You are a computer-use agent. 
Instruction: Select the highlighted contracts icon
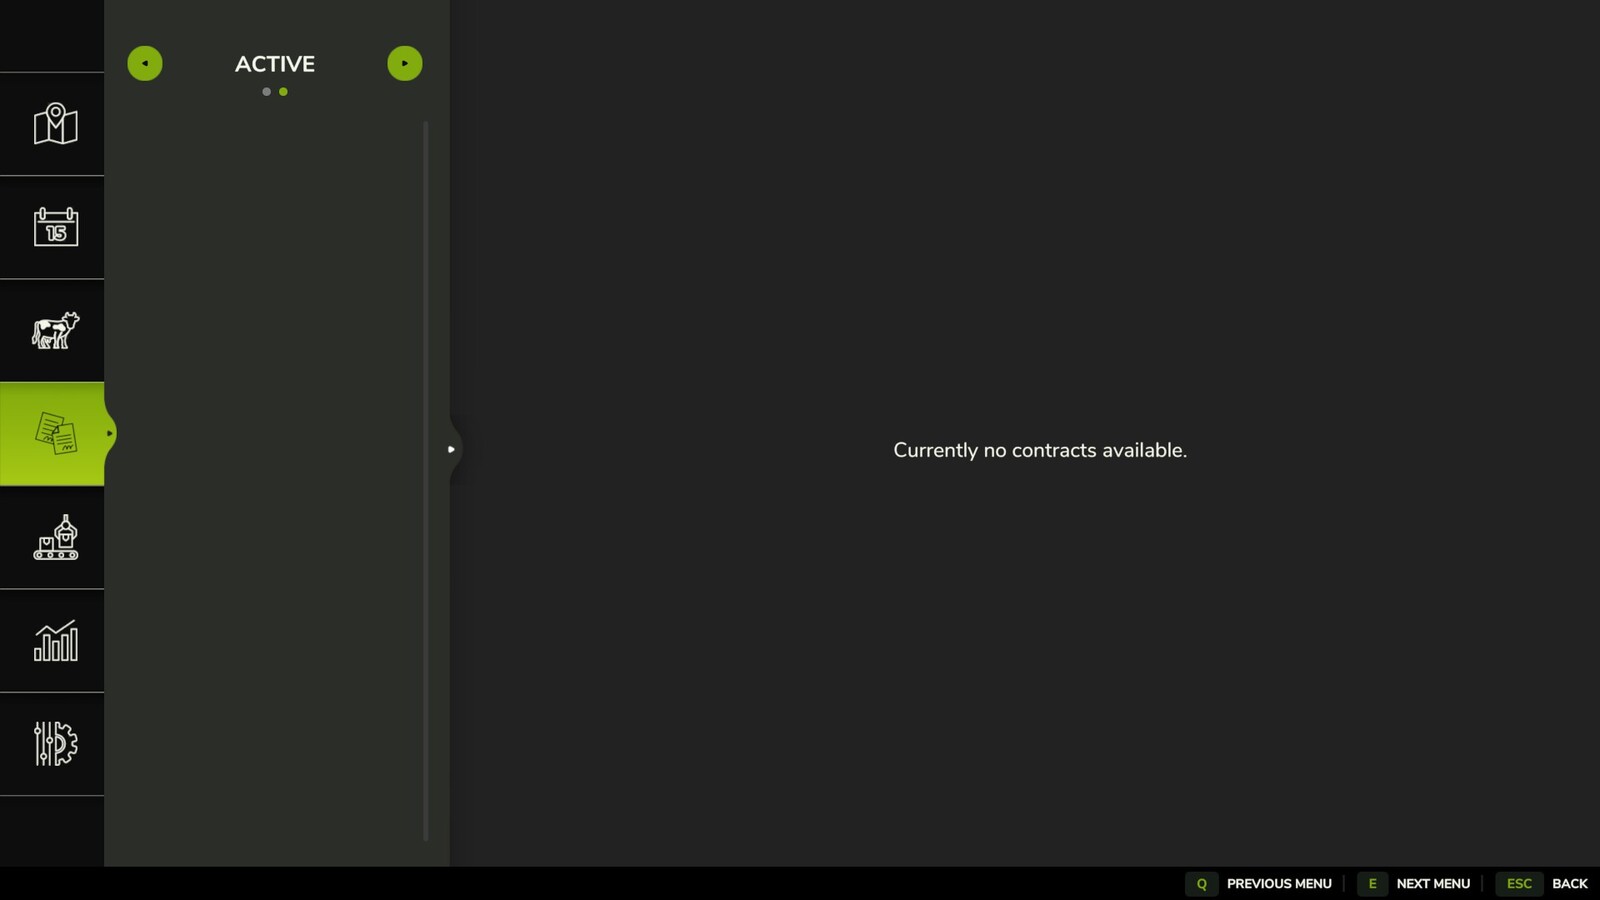click(x=55, y=434)
